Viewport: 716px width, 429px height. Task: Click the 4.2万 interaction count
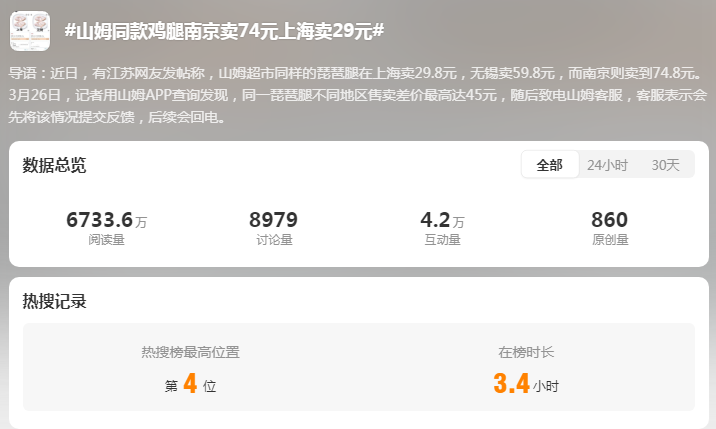(x=442, y=220)
